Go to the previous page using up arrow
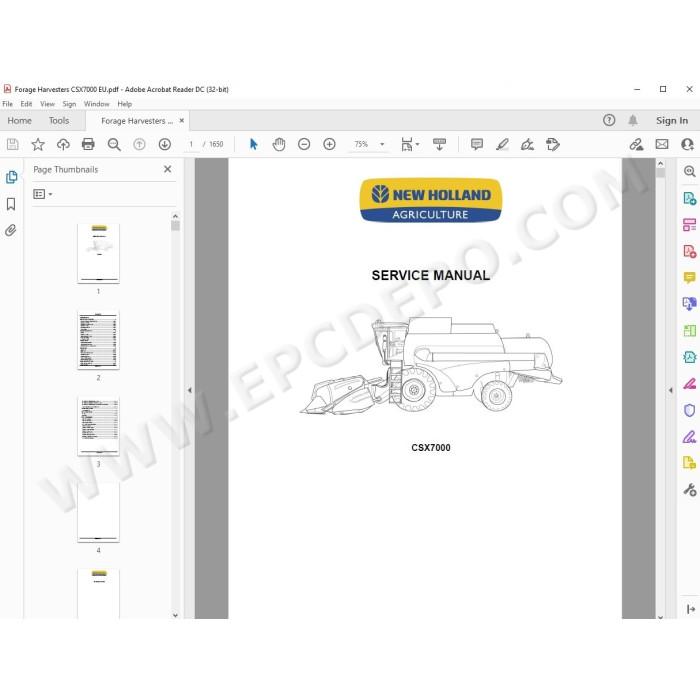700x700 pixels. click(139, 144)
